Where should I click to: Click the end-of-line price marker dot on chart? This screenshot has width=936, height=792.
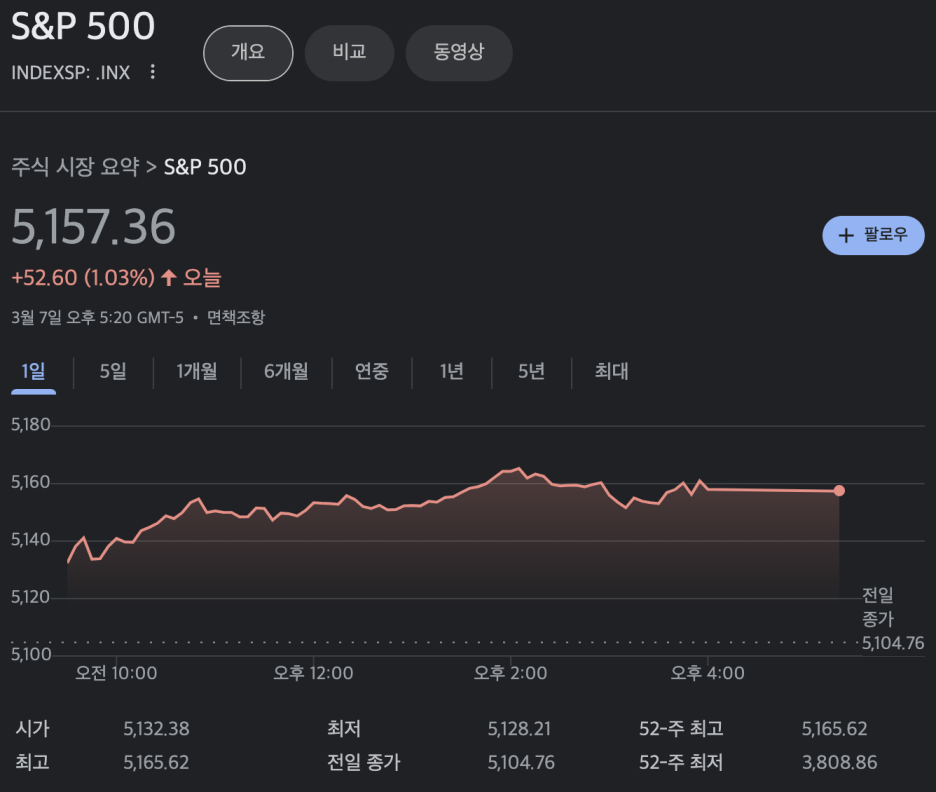(x=839, y=491)
